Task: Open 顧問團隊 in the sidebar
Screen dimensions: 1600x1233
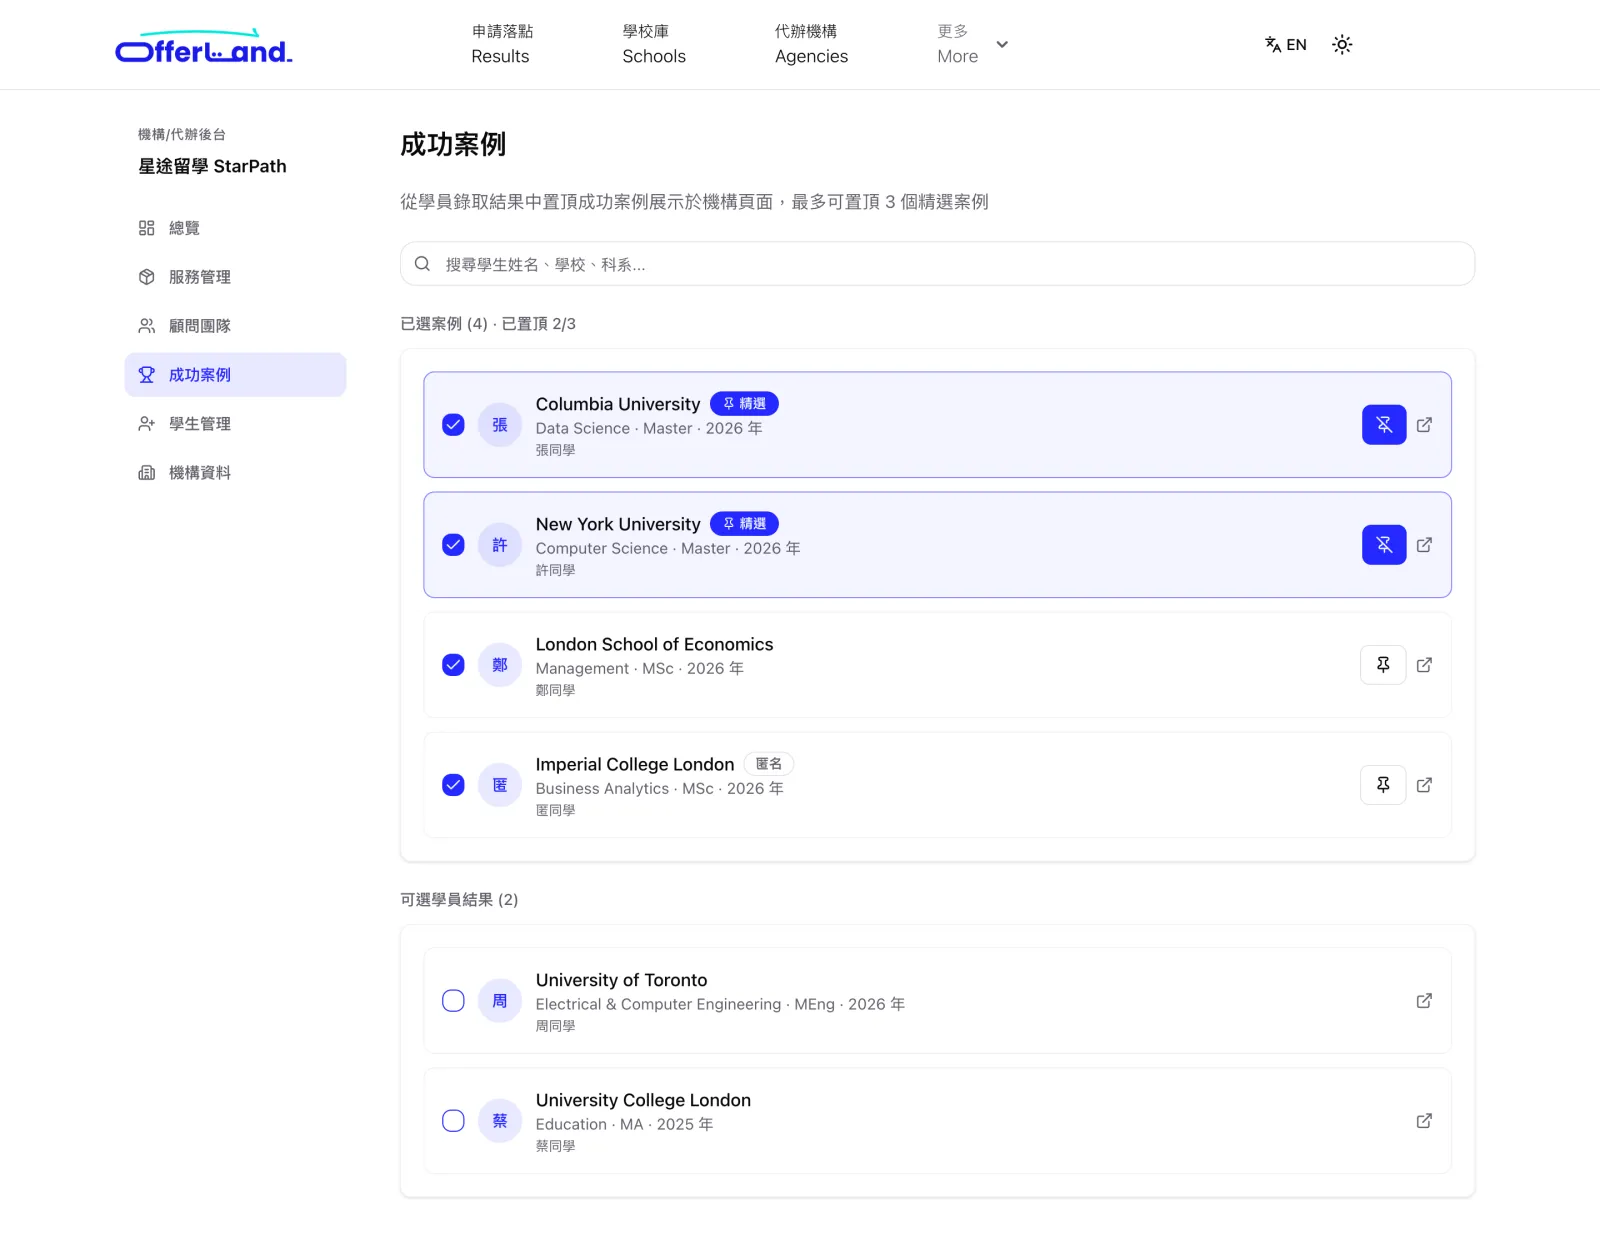Action: click(235, 326)
